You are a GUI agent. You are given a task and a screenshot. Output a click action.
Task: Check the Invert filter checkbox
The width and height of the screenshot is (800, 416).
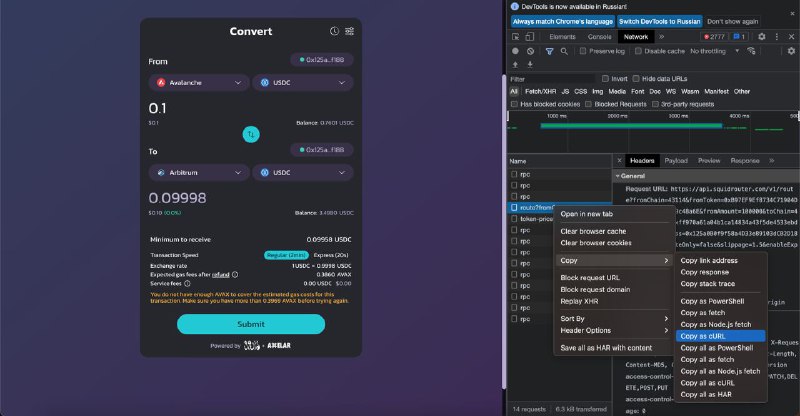(x=605, y=79)
